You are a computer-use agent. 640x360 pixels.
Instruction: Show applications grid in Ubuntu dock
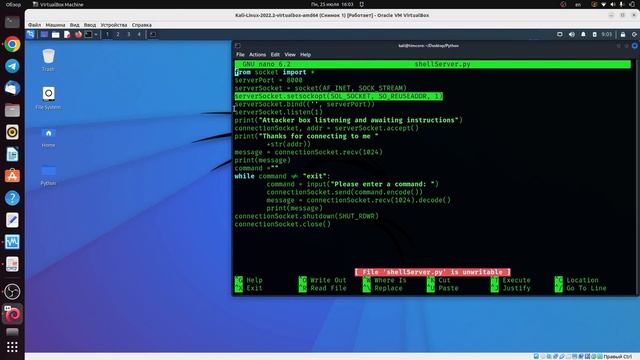[x=12, y=347]
